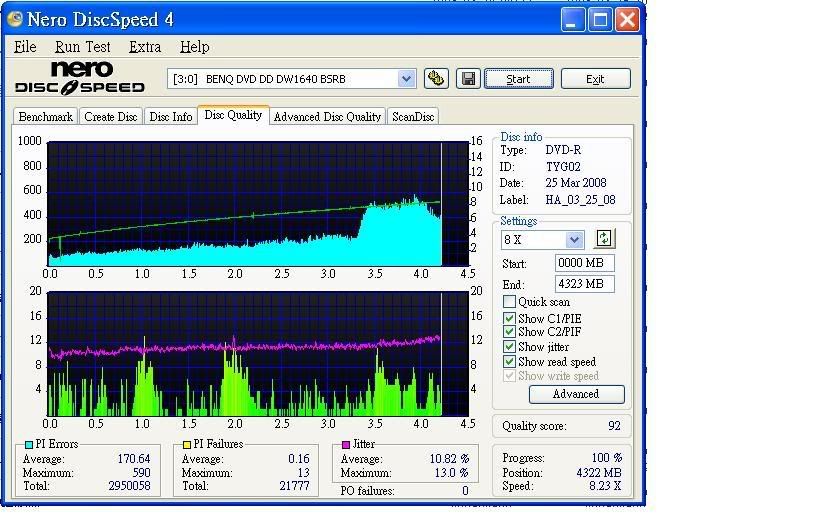This screenshot has width=840, height=525.
Task: Click the Quality score value 92
Action: coord(614,426)
